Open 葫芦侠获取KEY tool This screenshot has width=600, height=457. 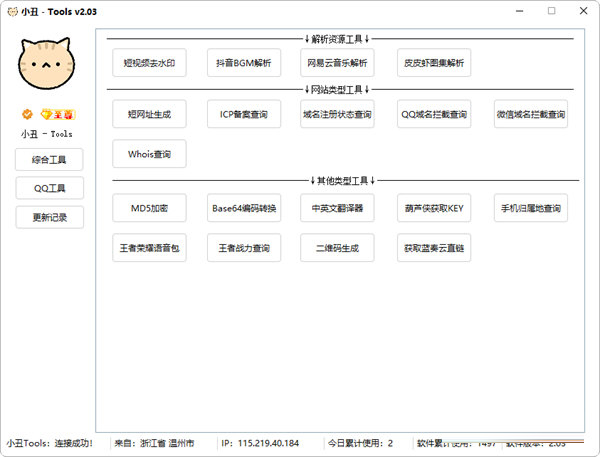(x=434, y=208)
